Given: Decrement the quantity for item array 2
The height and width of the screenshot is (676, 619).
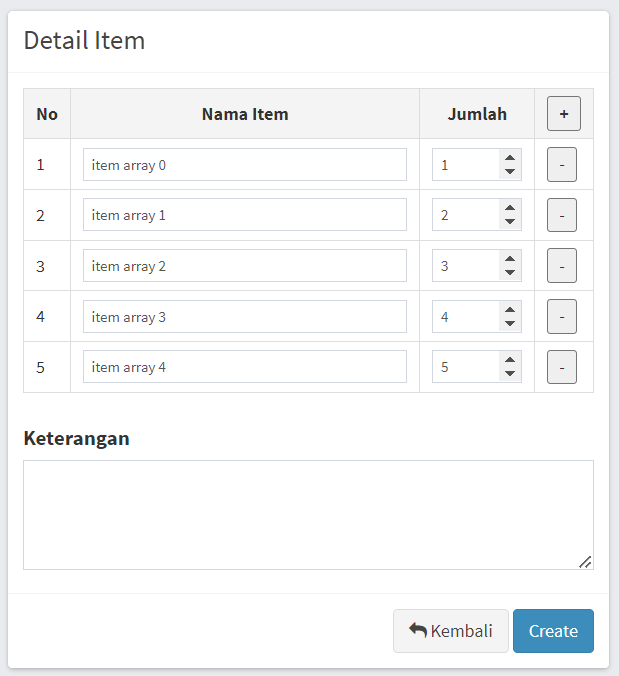Looking at the screenshot, I should (x=510, y=272).
